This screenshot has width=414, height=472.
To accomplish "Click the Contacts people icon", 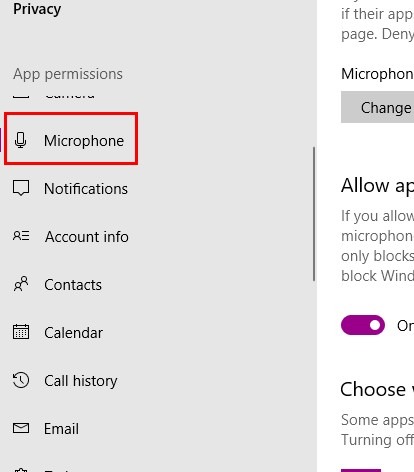I will pyautogui.click(x=21, y=284).
